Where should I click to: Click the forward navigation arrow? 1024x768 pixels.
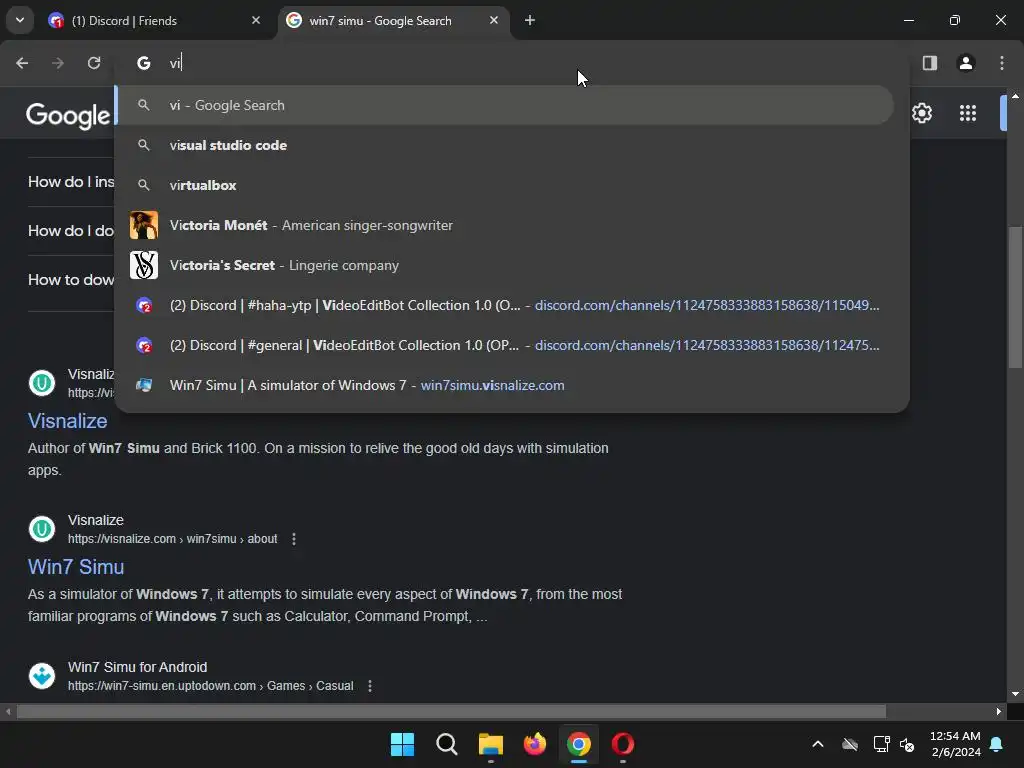pyautogui.click(x=58, y=63)
